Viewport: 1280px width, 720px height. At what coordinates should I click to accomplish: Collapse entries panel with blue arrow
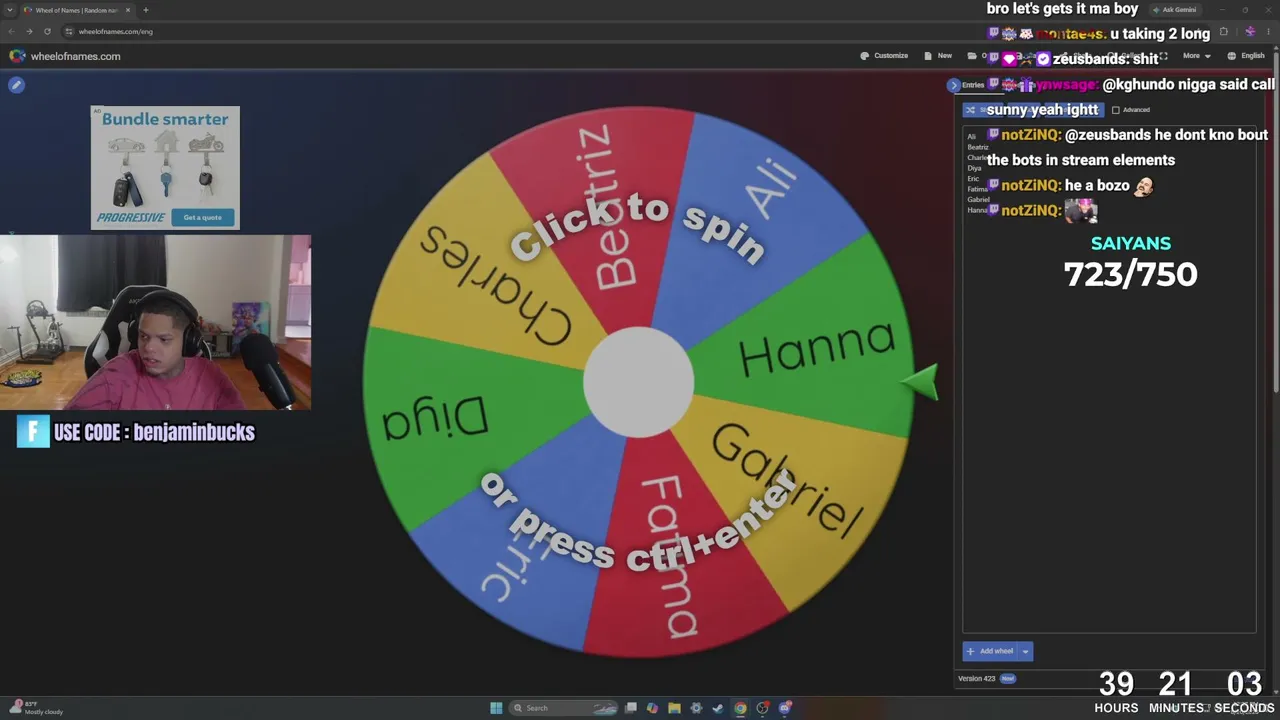click(954, 85)
